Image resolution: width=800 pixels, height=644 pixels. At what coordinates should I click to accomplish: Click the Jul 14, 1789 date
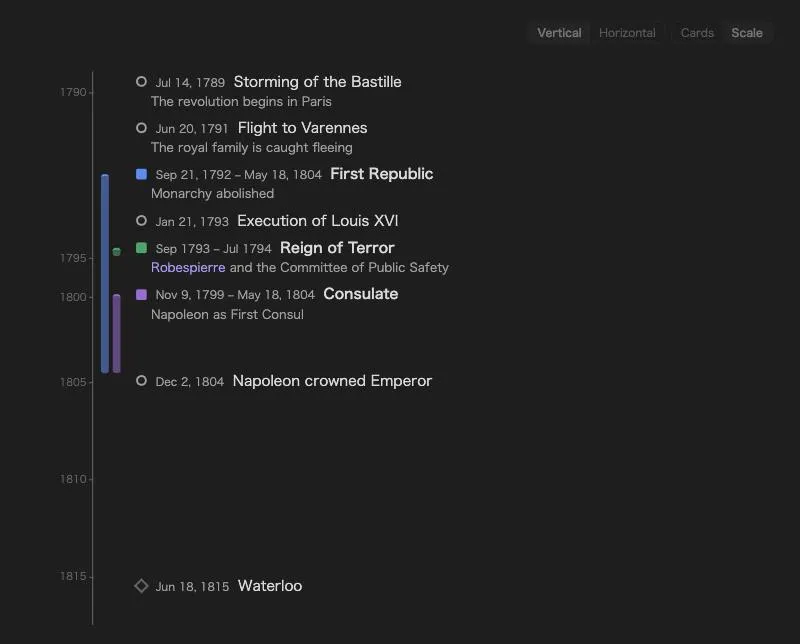[190, 83]
